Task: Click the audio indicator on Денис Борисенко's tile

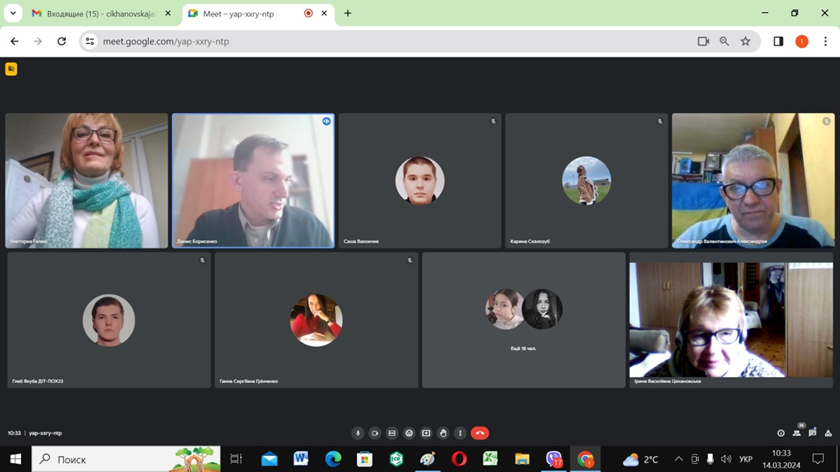Action: (326, 122)
